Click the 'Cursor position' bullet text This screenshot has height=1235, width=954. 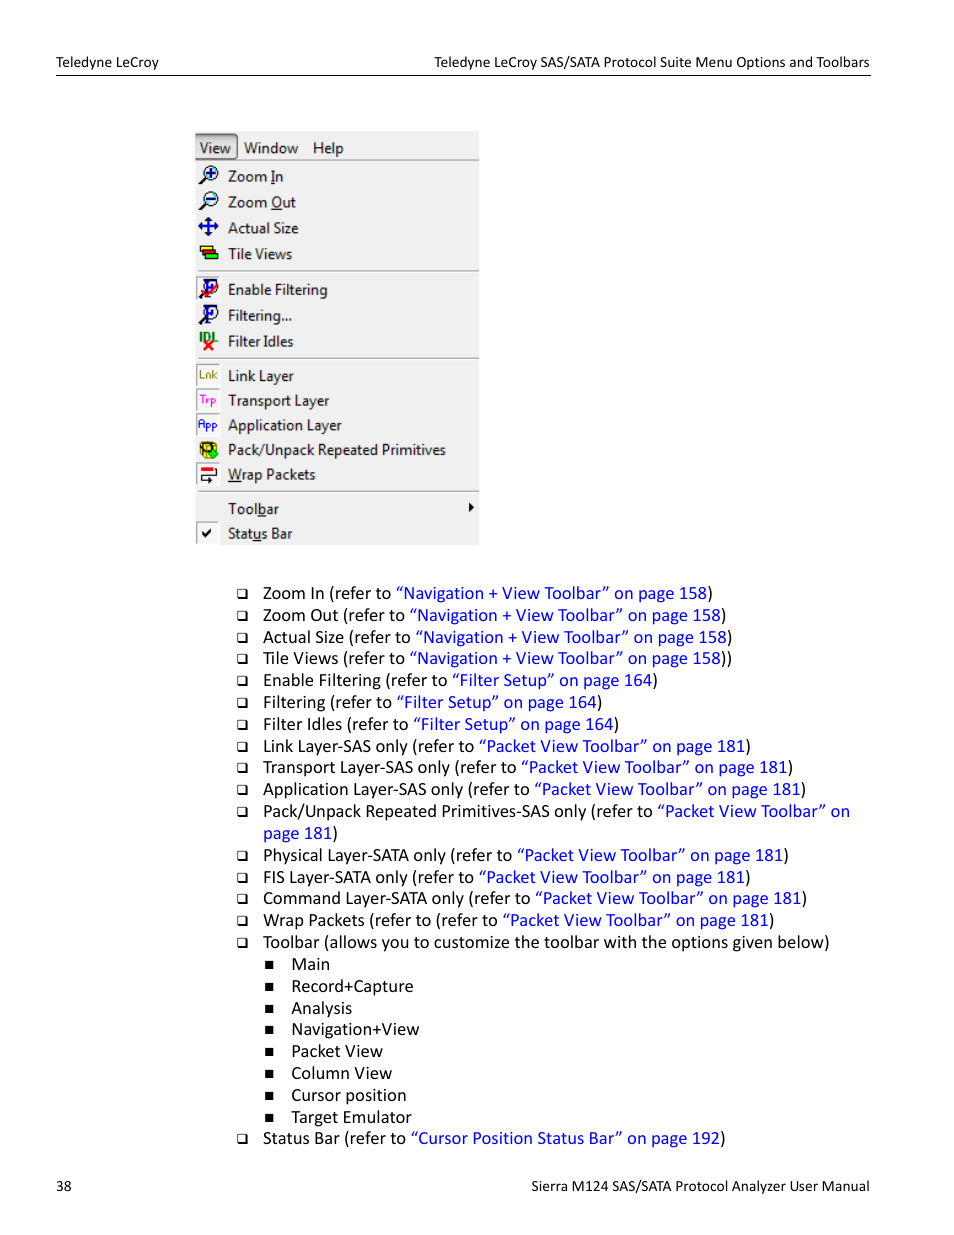click(348, 1095)
